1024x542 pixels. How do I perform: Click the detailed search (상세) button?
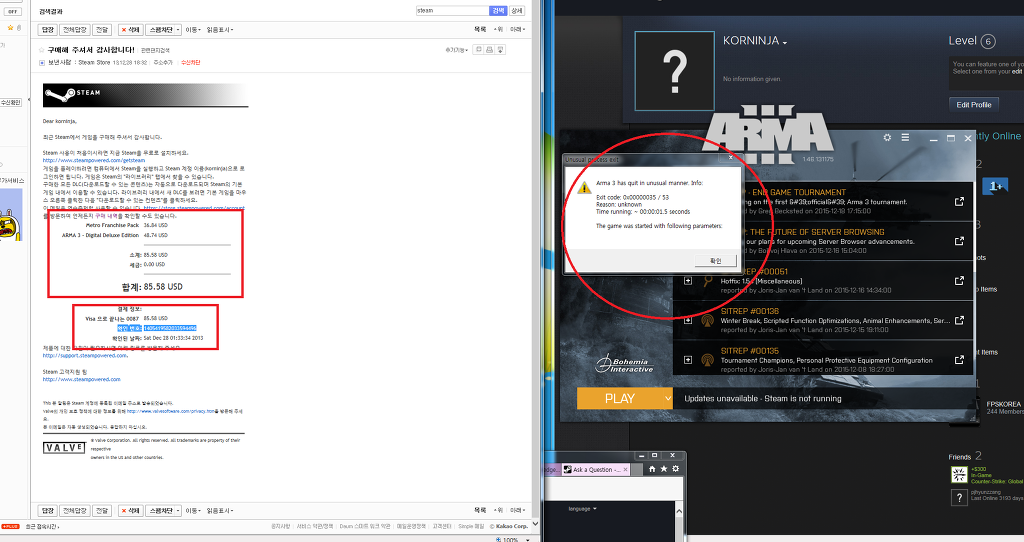517,10
